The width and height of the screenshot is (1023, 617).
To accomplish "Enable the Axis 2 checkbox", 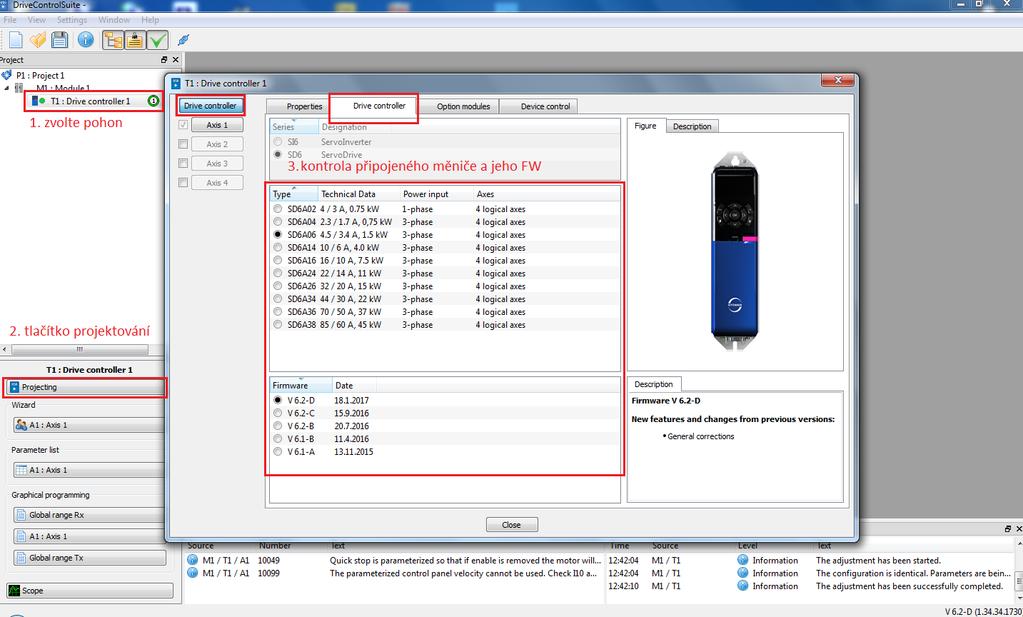I will click(183, 144).
